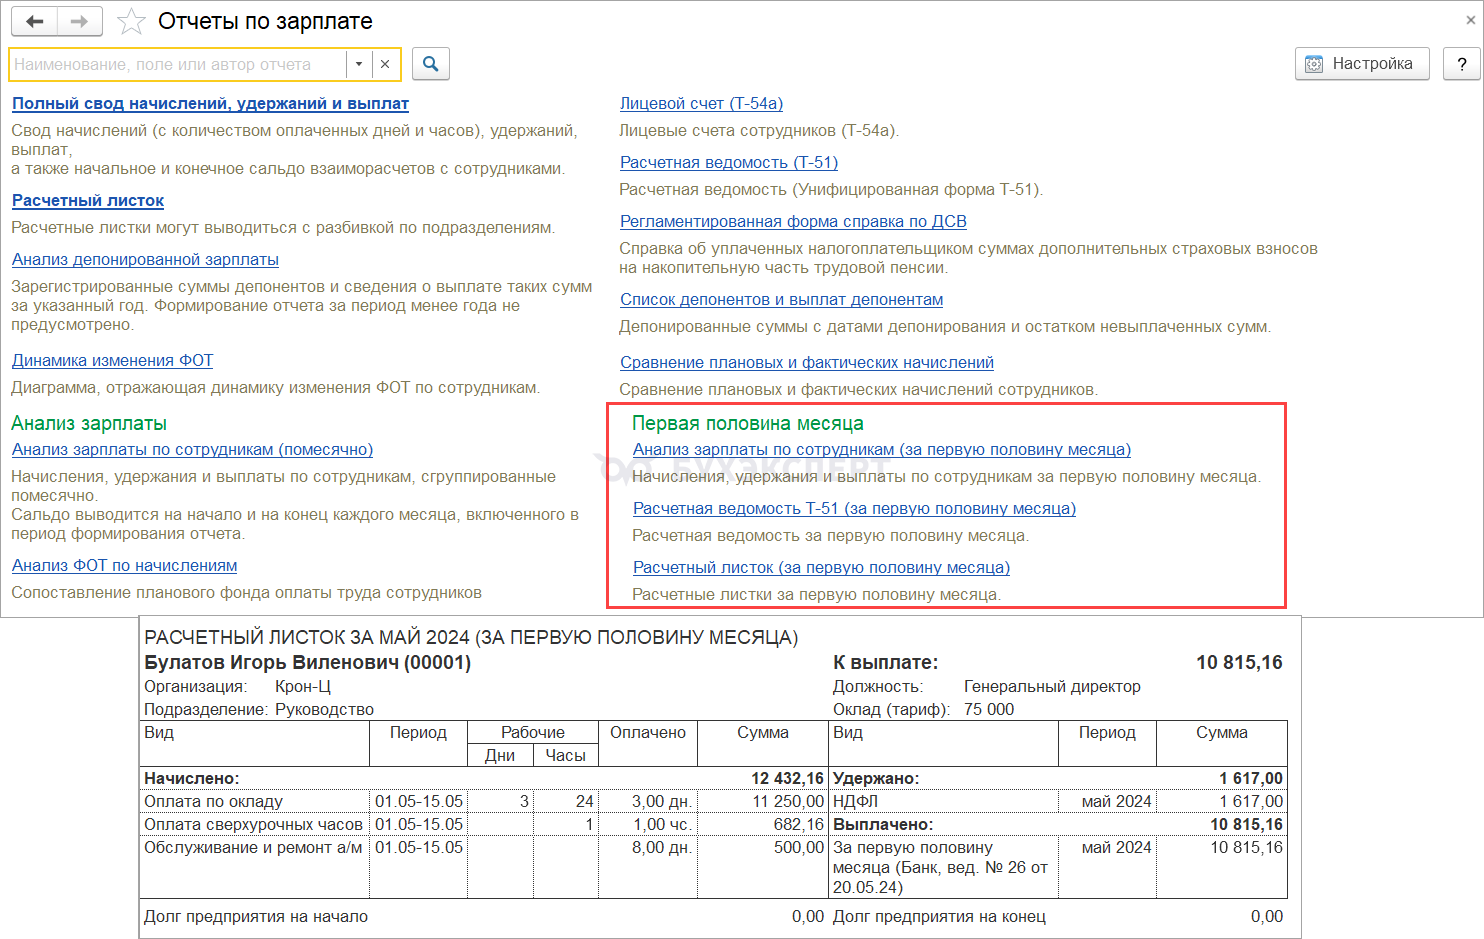Click the back navigation arrow
The height and width of the screenshot is (939, 1484).
35,21
